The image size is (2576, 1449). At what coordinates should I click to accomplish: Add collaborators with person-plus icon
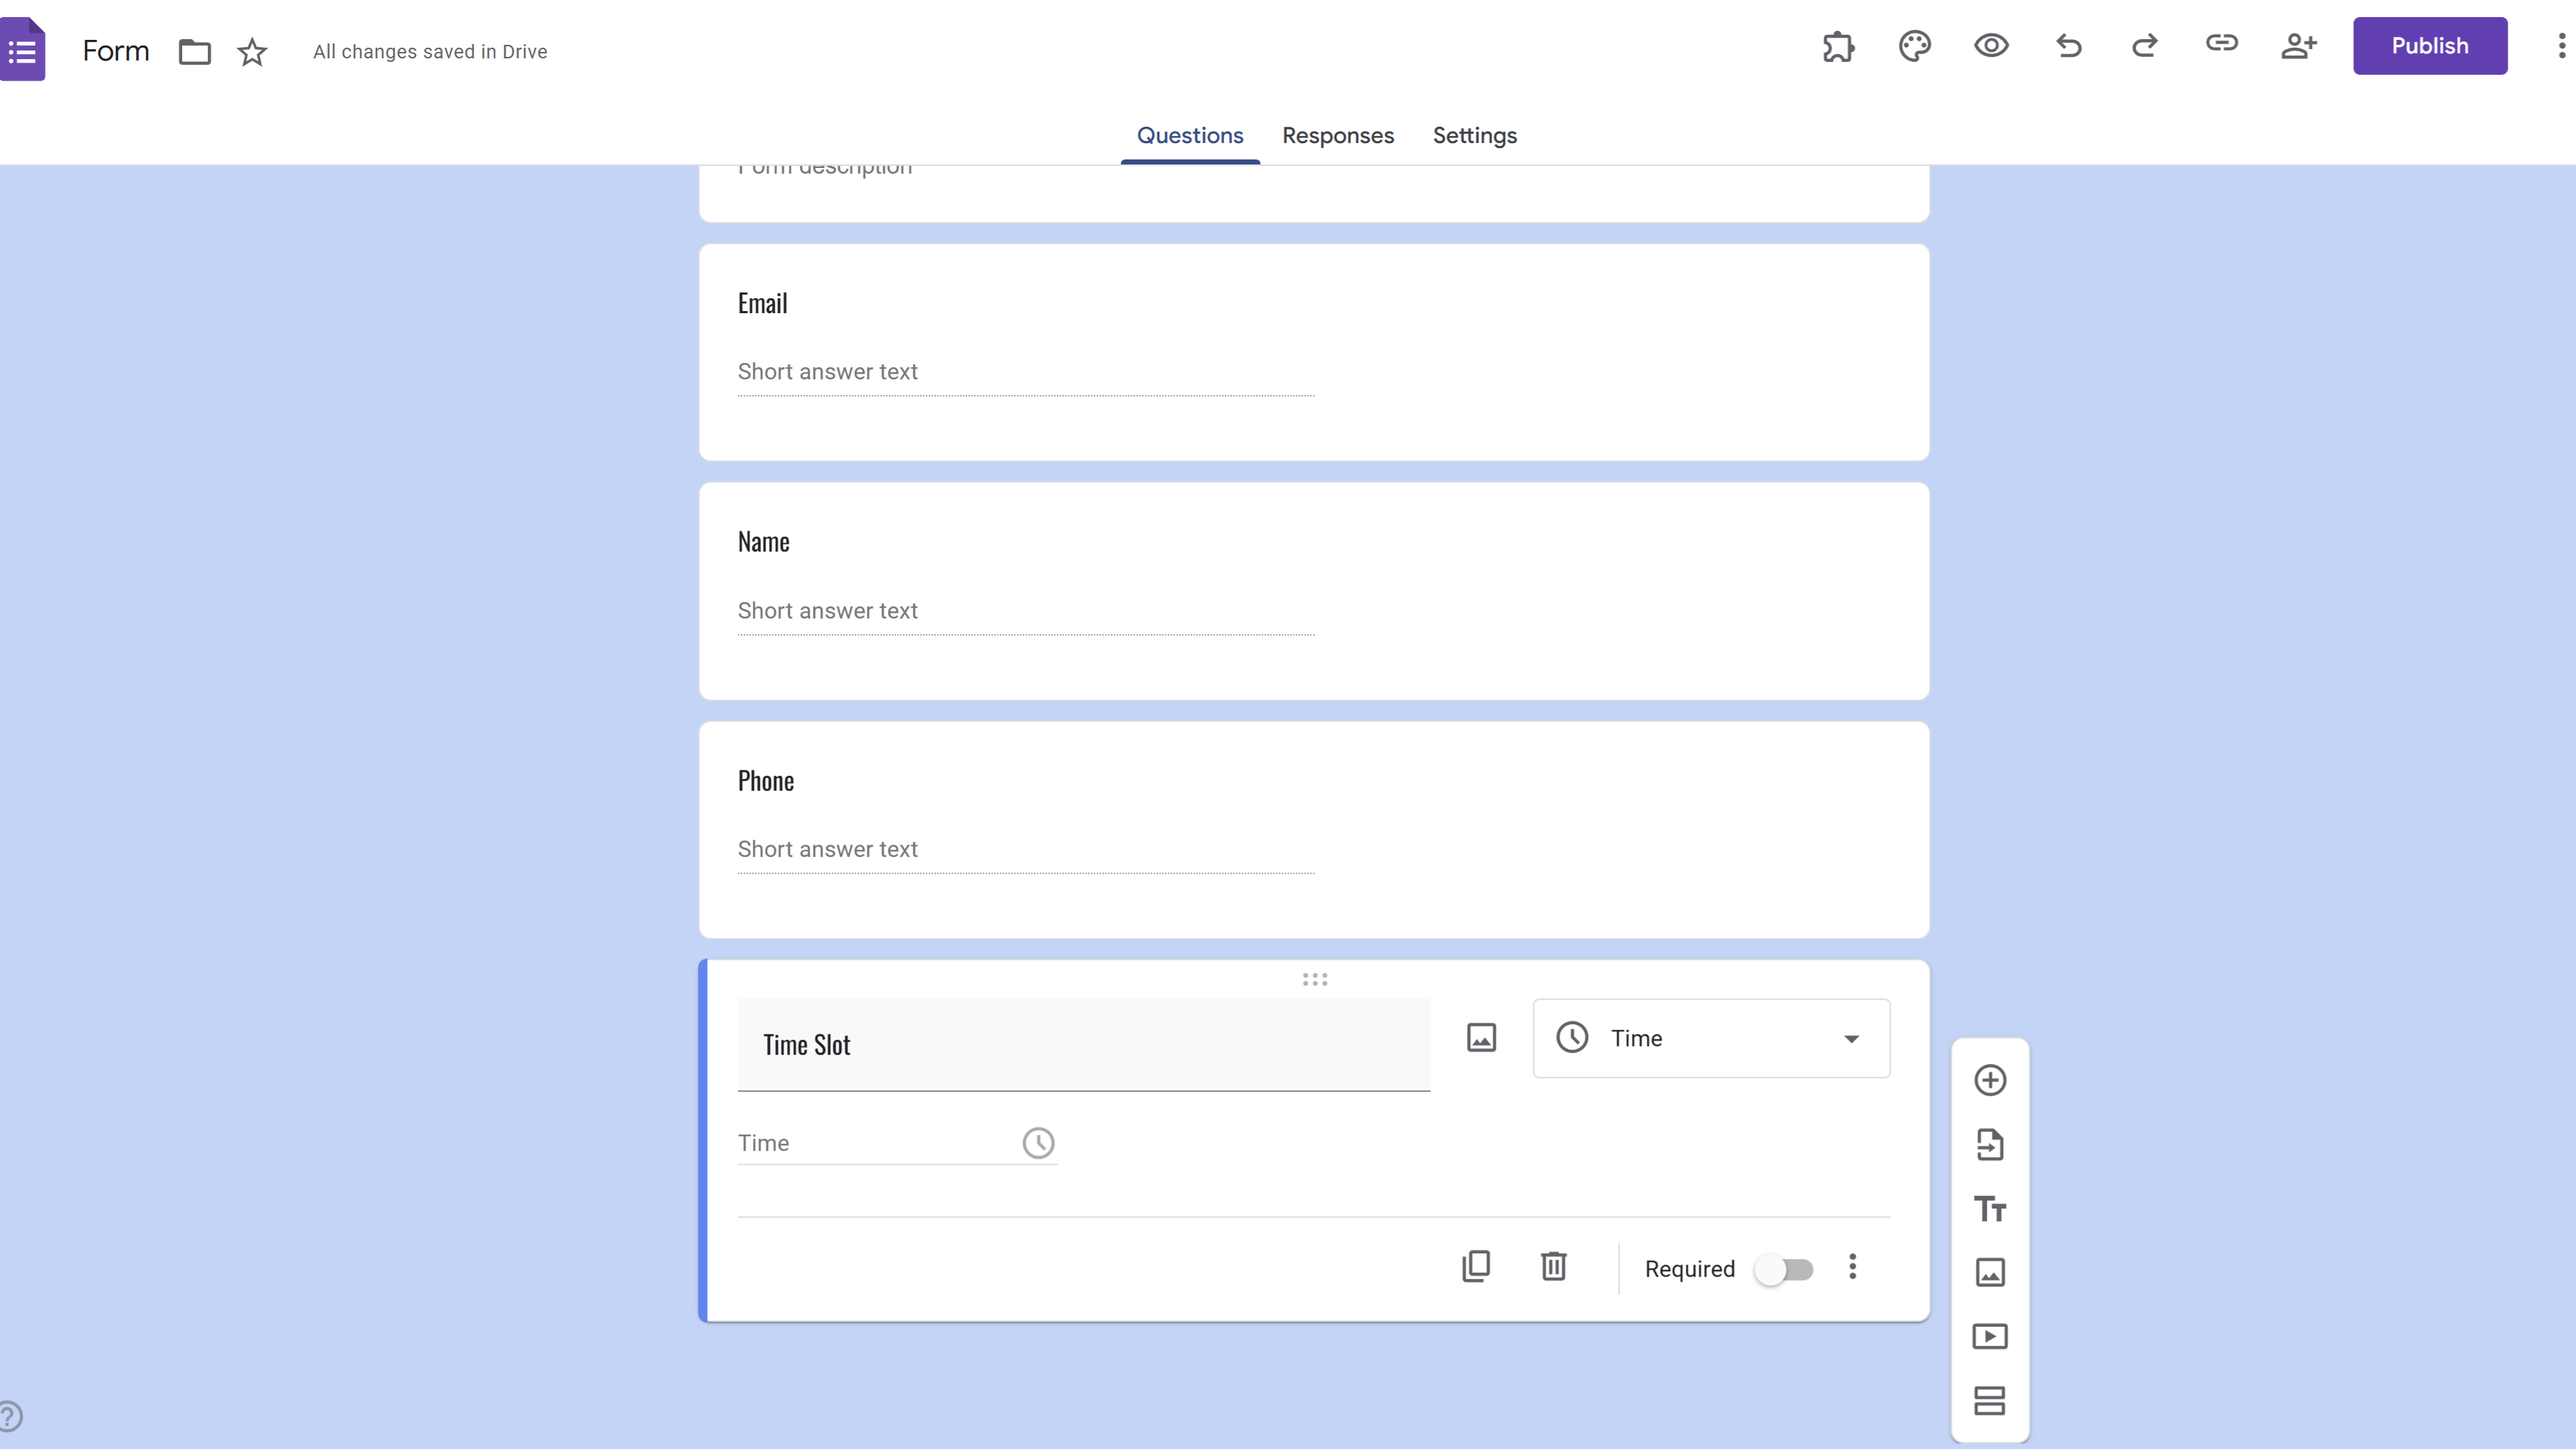coord(2298,46)
